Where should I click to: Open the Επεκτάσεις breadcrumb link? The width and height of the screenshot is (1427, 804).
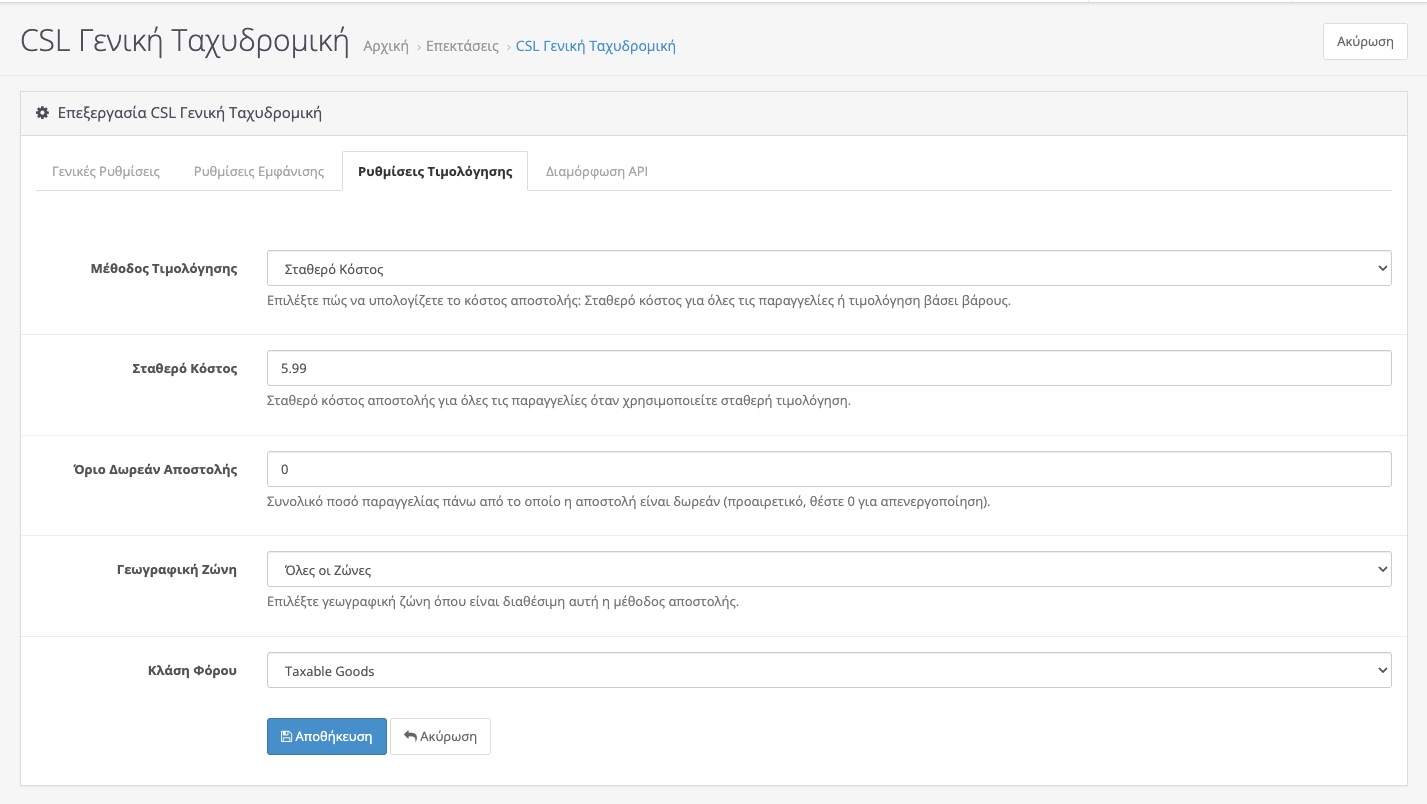click(462, 46)
